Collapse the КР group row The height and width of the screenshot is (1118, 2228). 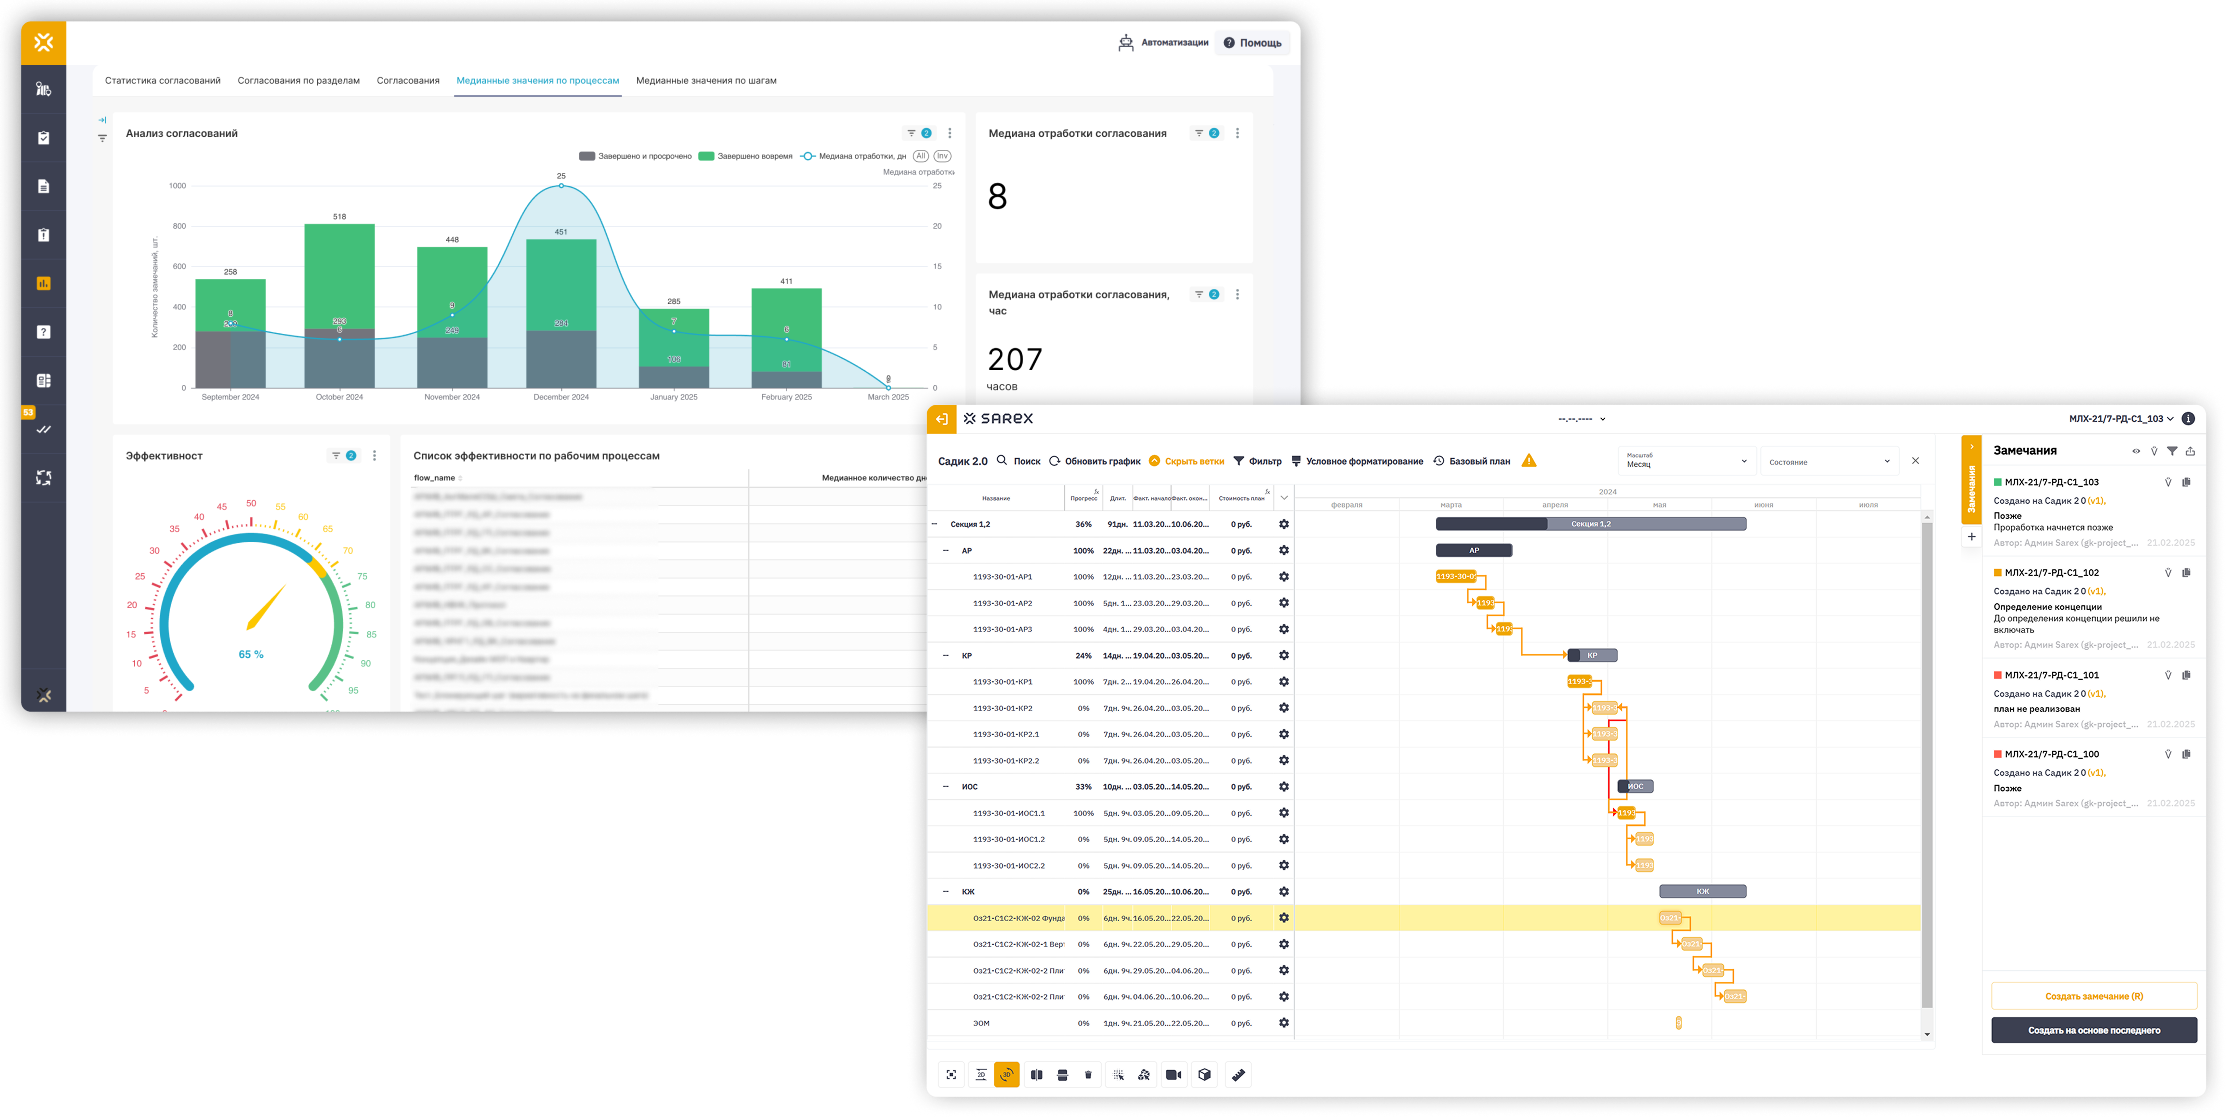(946, 656)
